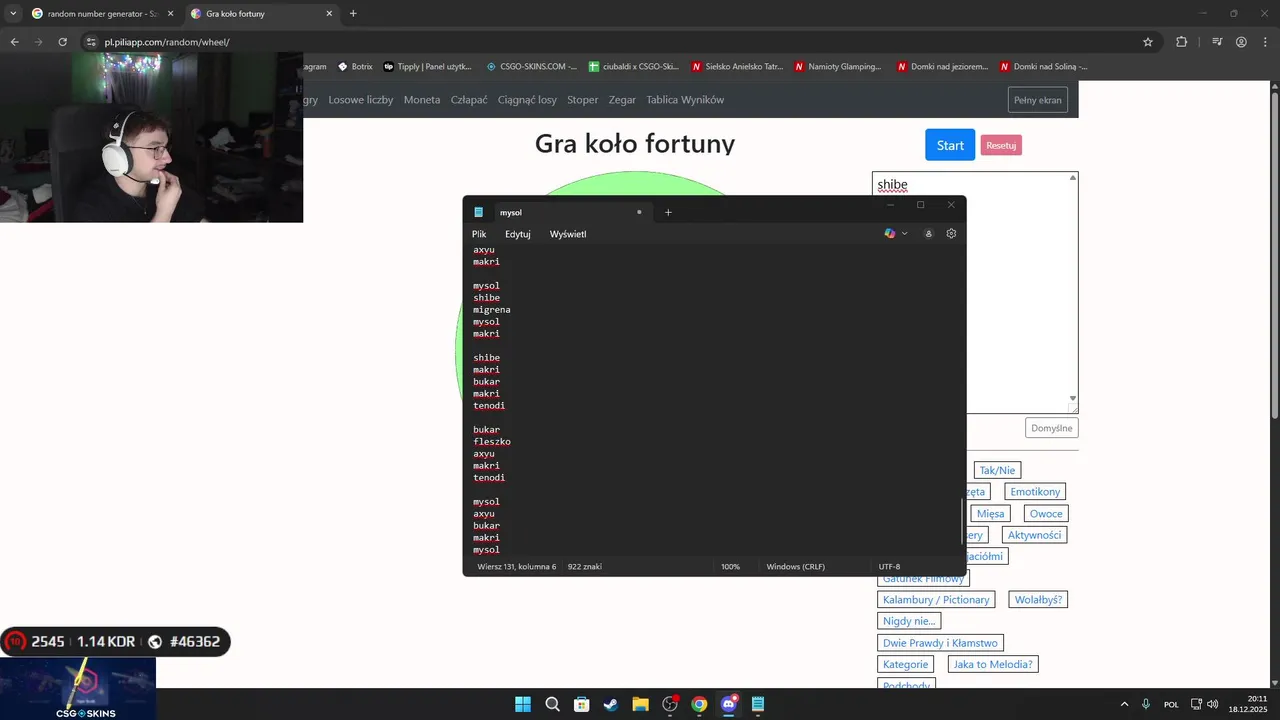Select Kalambury / Pictionary preset
This screenshot has height=720, width=1280.
coord(936,600)
